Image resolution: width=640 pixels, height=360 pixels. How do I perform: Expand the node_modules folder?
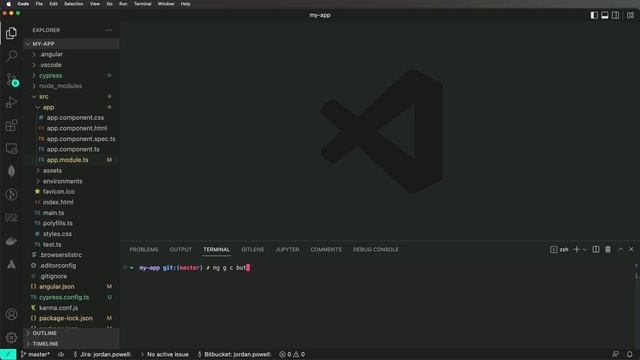tap(71, 86)
